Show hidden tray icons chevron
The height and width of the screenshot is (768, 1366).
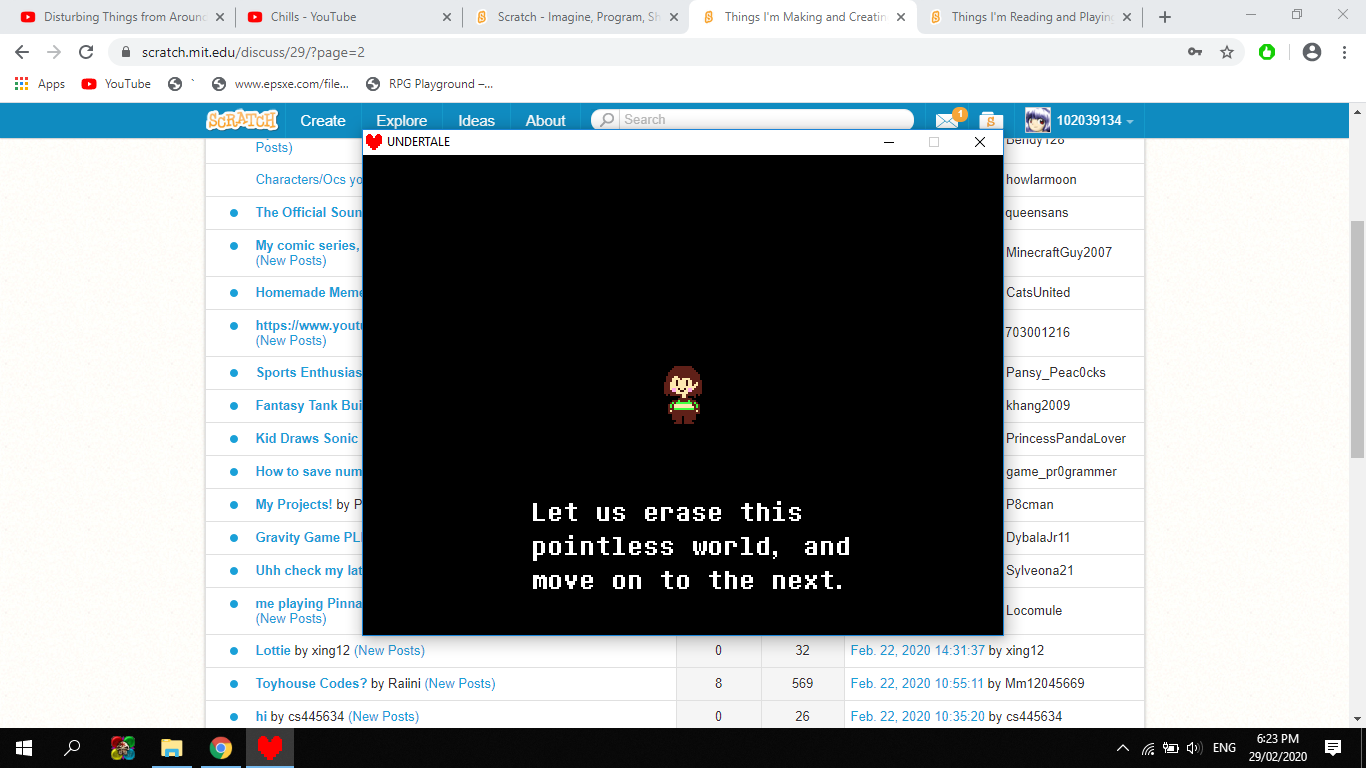(1122, 748)
